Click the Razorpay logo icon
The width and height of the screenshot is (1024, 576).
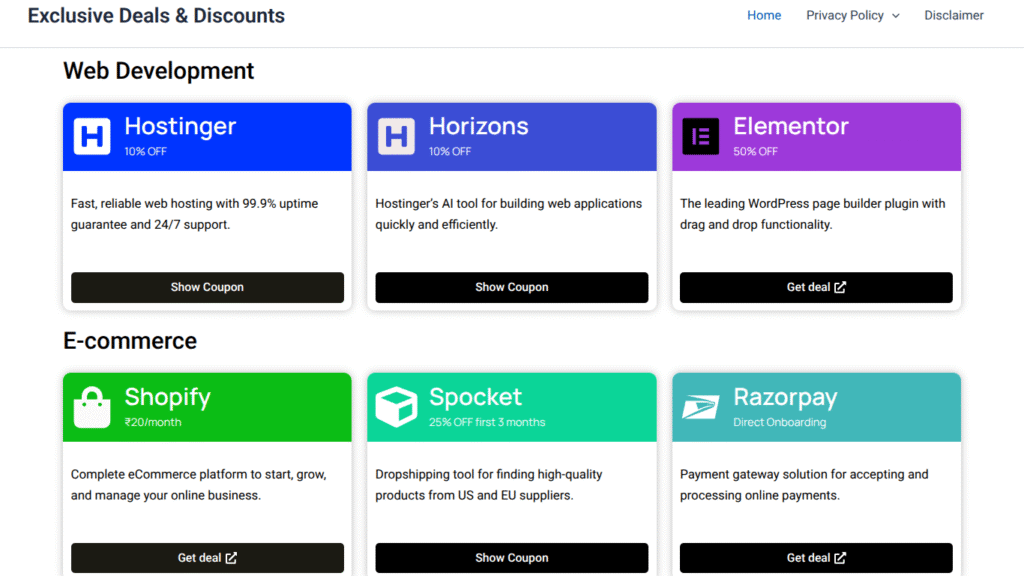pyautogui.click(x=701, y=407)
